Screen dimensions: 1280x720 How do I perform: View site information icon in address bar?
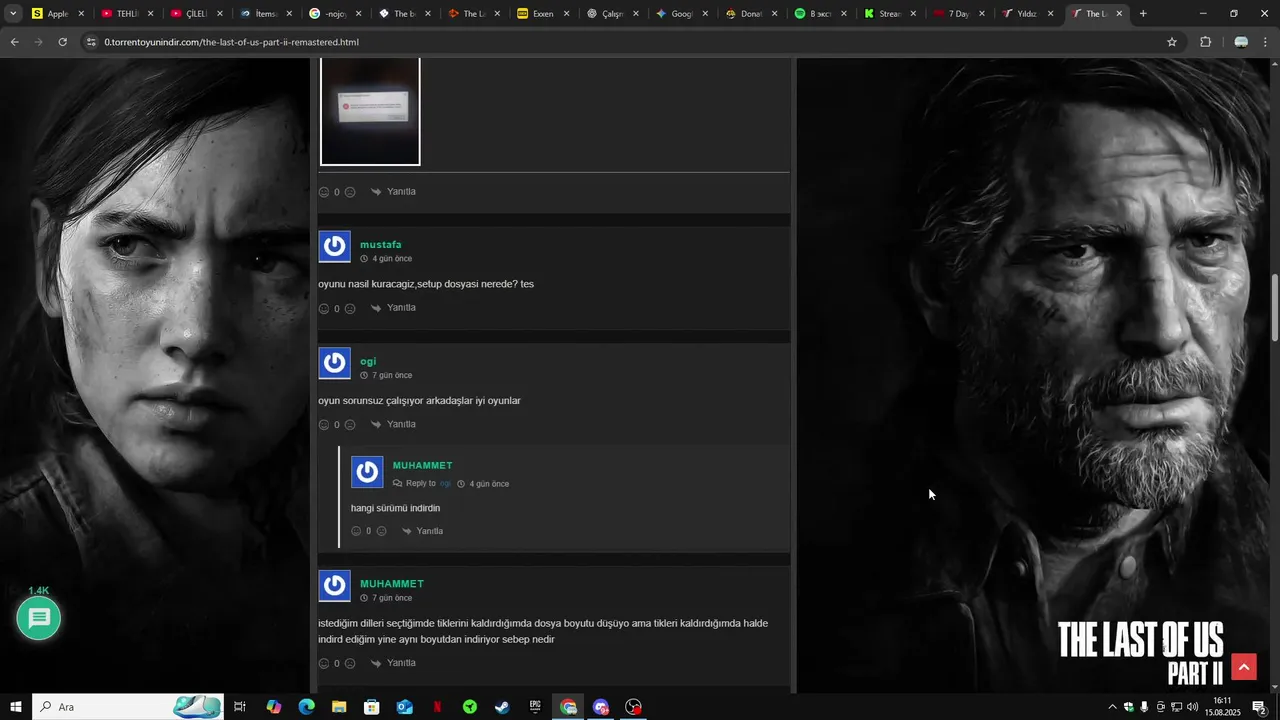click(x=92, y=42)
